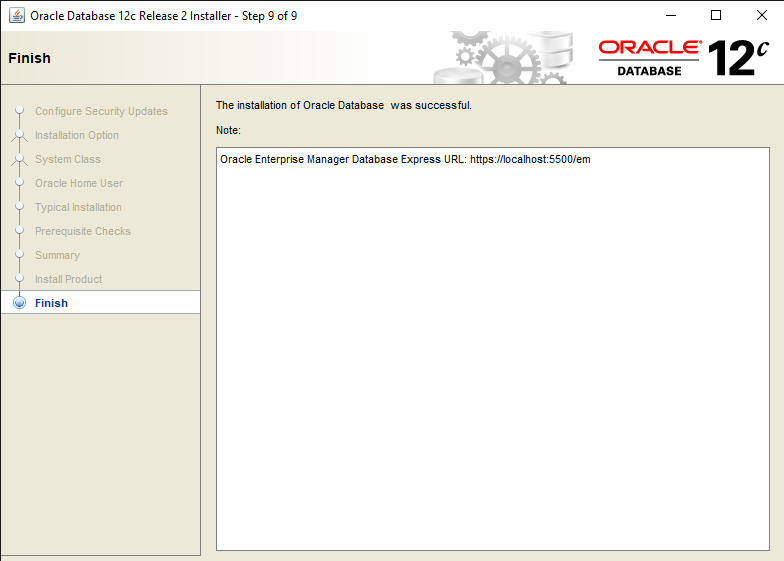Maximize the installer window
The width and height of the screenshot is (784, 561).
click(716, 16)
